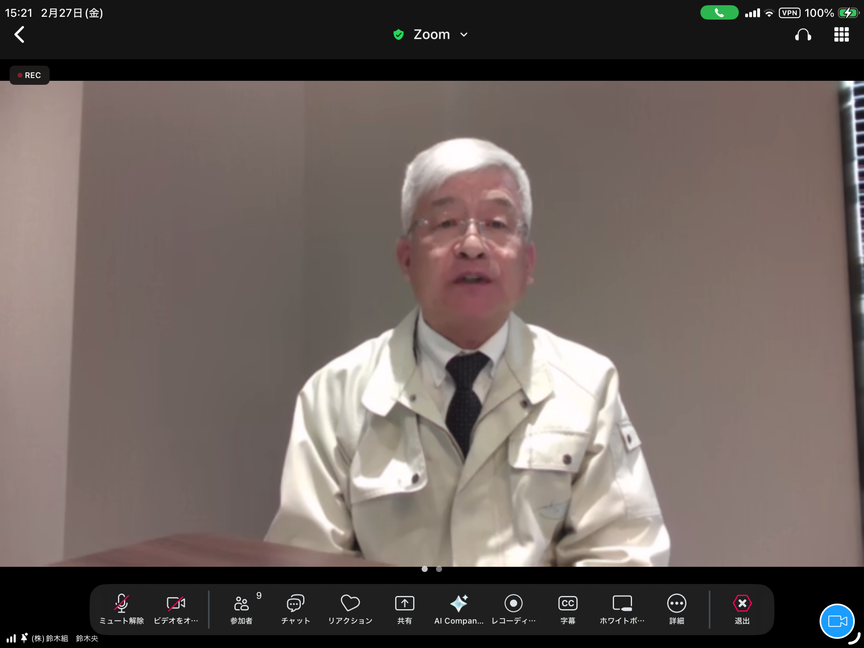Switch to gallery grid view
Image resolution: width=864 pixels, height=648 pixels.
pos(841,35)
